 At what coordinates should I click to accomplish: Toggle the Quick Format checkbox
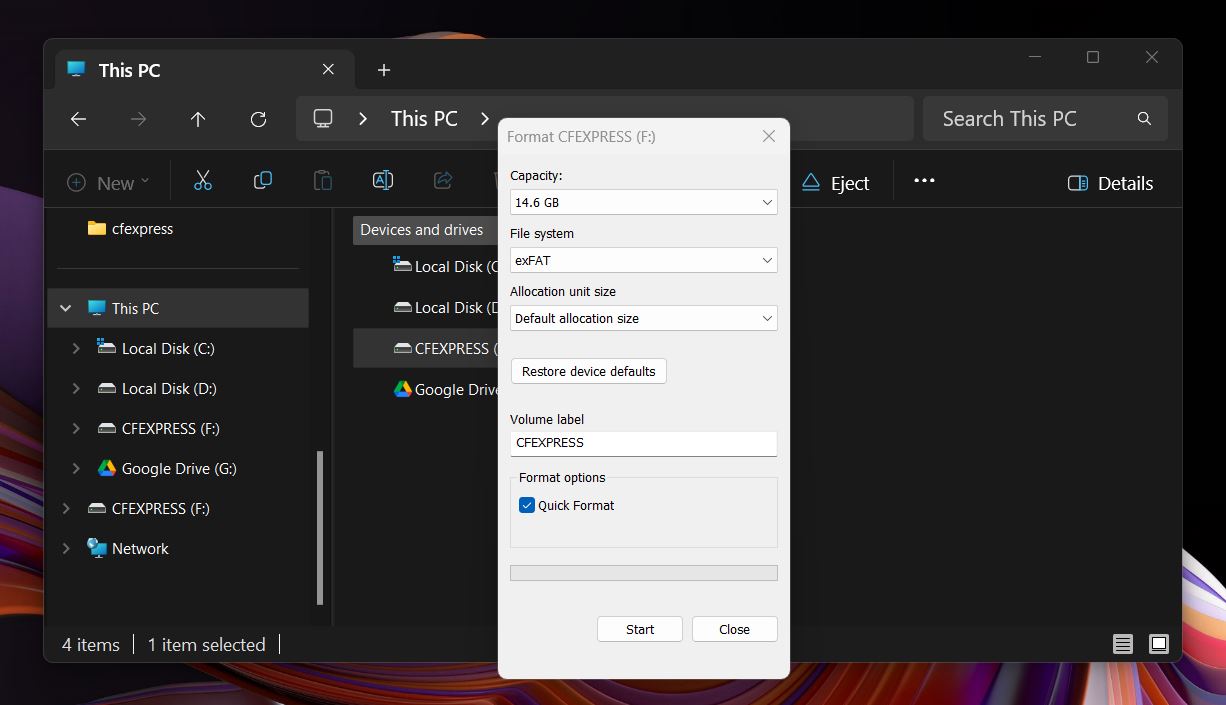(527, 505)
